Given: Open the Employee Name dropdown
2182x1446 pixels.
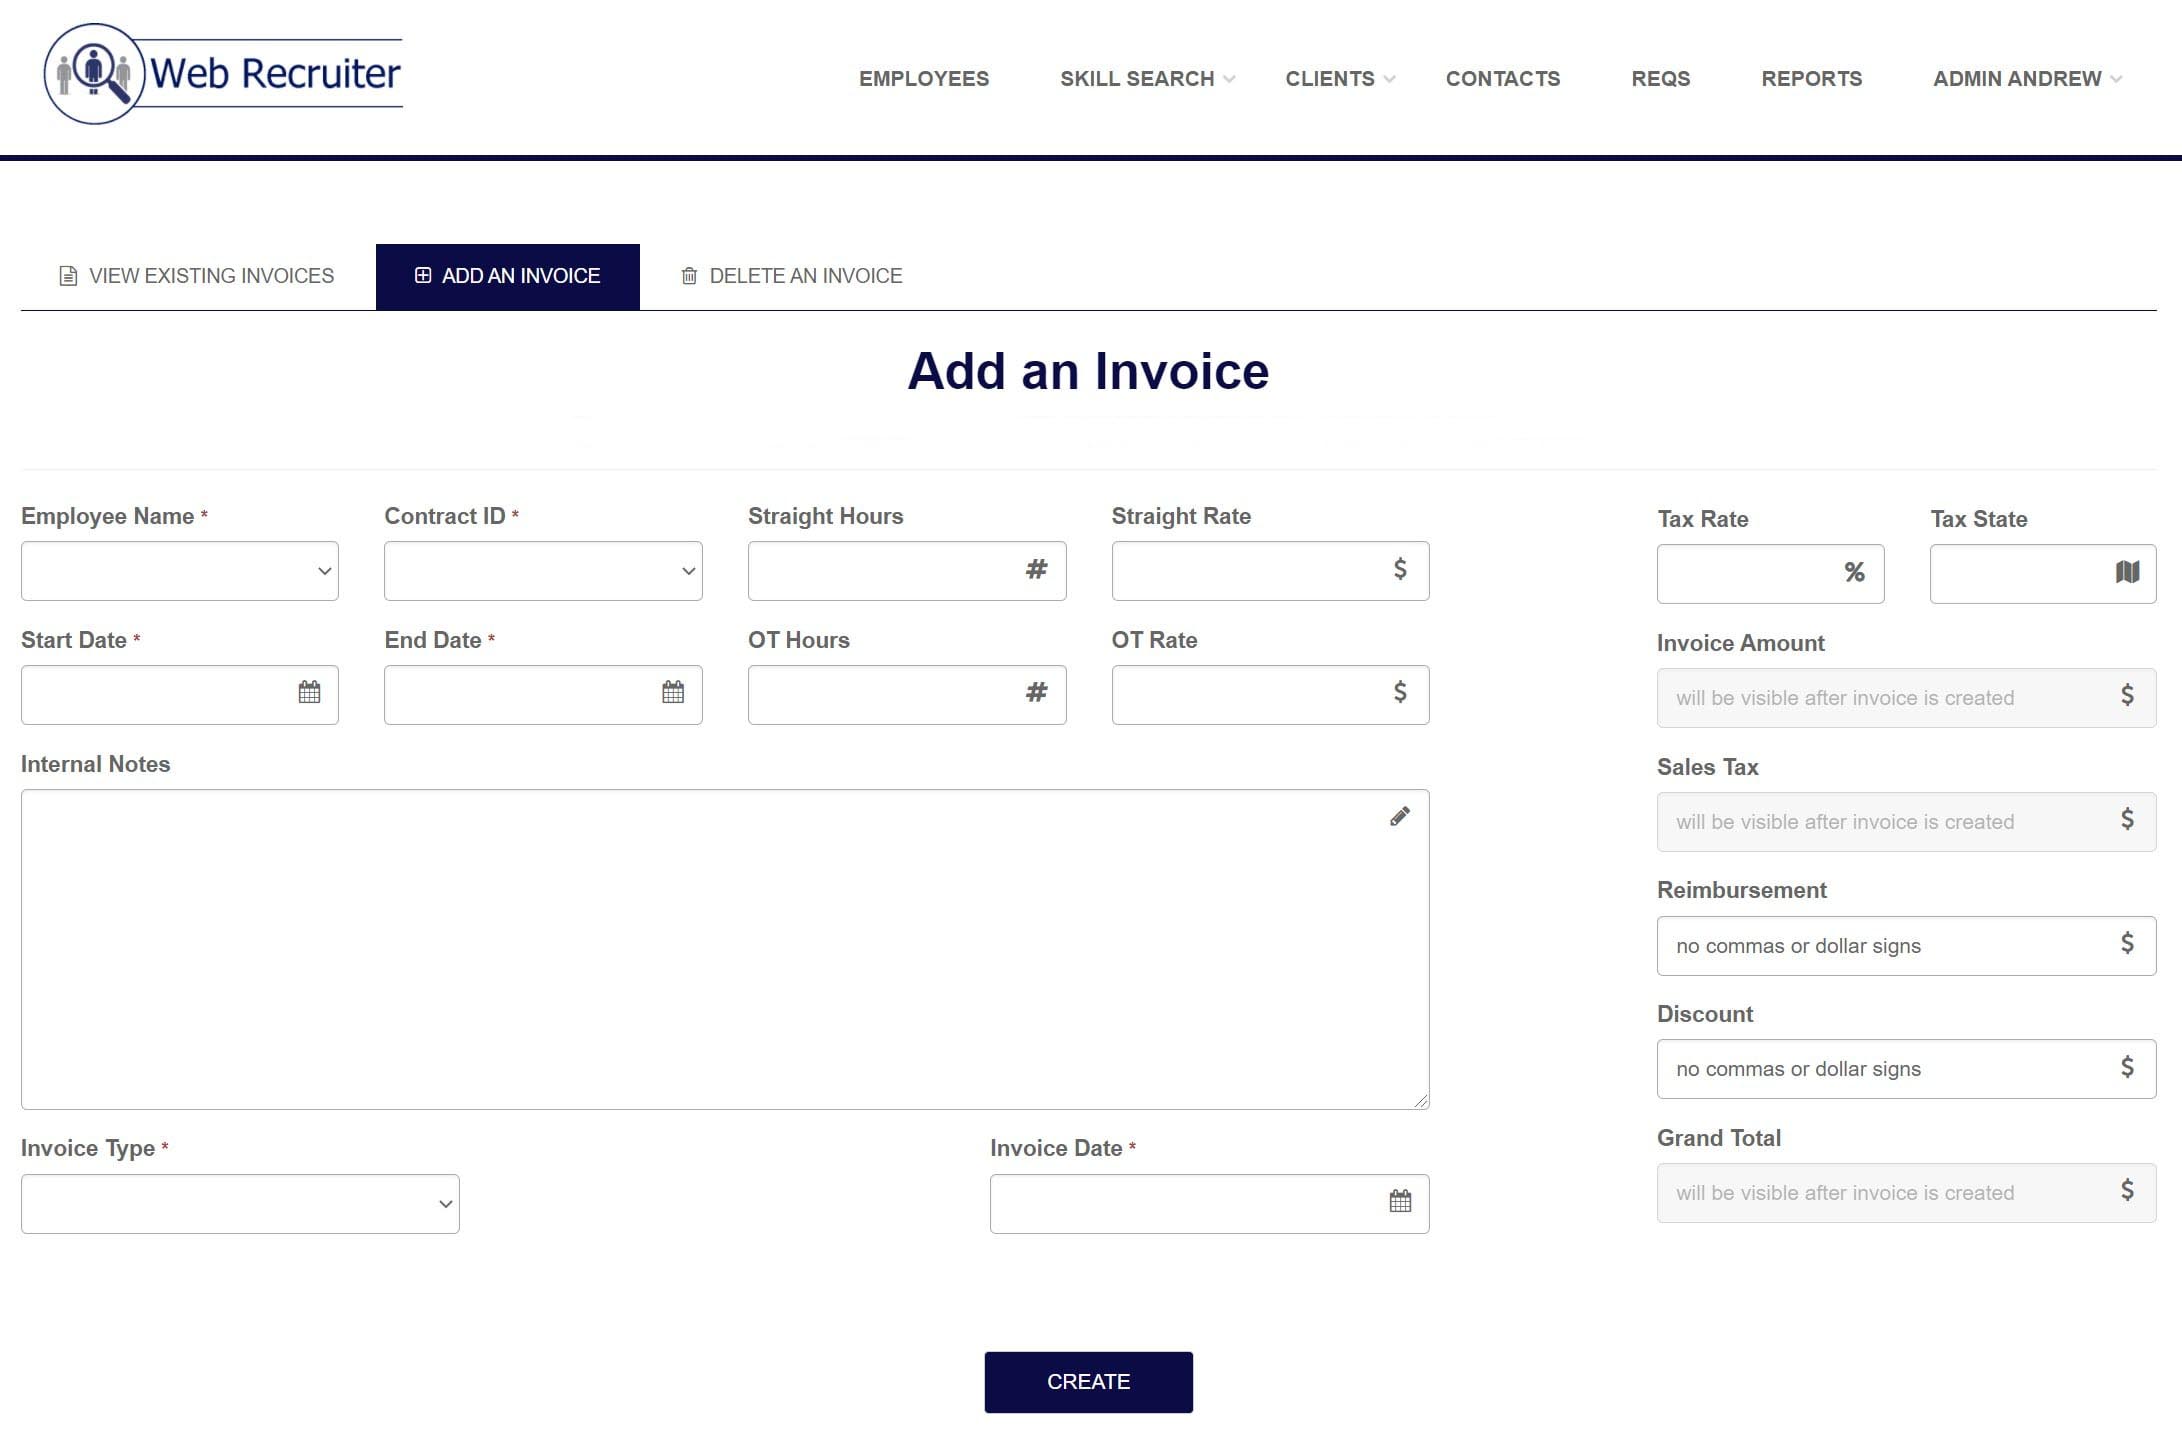Looking at the screenshot, I should click(x=180, y=571).
